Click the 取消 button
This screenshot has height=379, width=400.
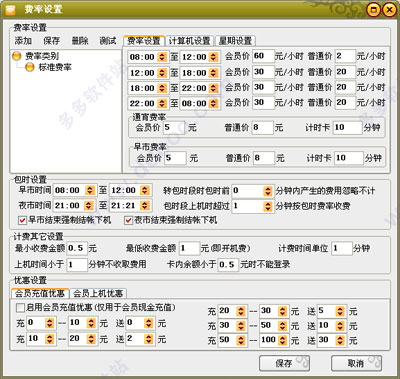click(x=356, y=363)
